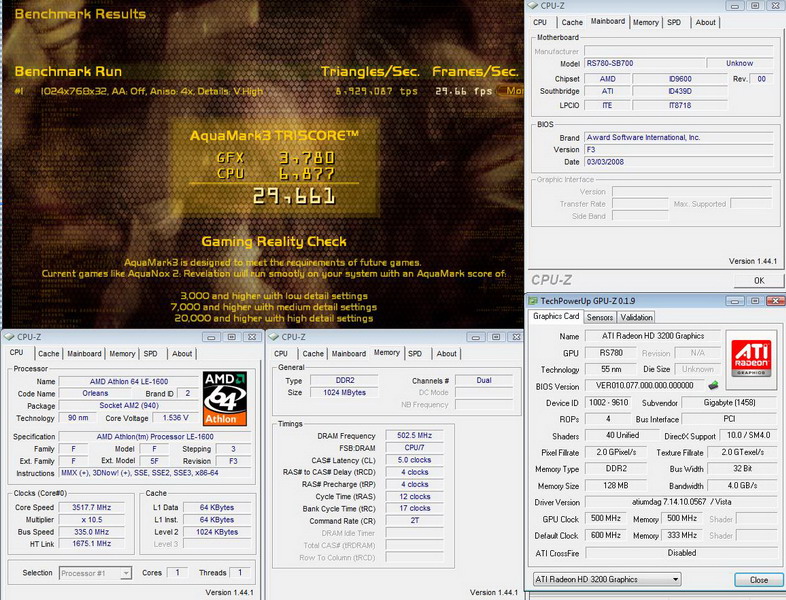Open About tab in the CPU-Z CPU window
Screen dimensions: 786x600
point(182,354)
